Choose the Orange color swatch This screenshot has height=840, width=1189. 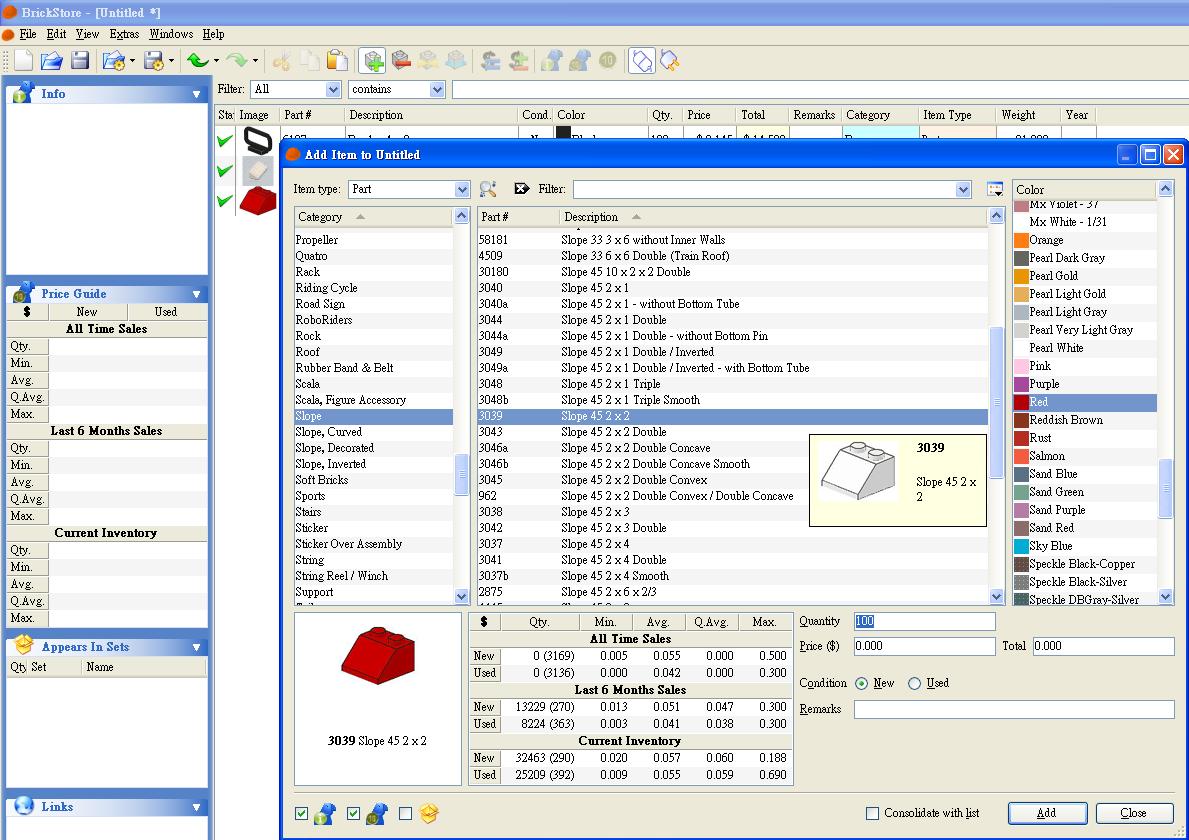[x=1021, y=240]
